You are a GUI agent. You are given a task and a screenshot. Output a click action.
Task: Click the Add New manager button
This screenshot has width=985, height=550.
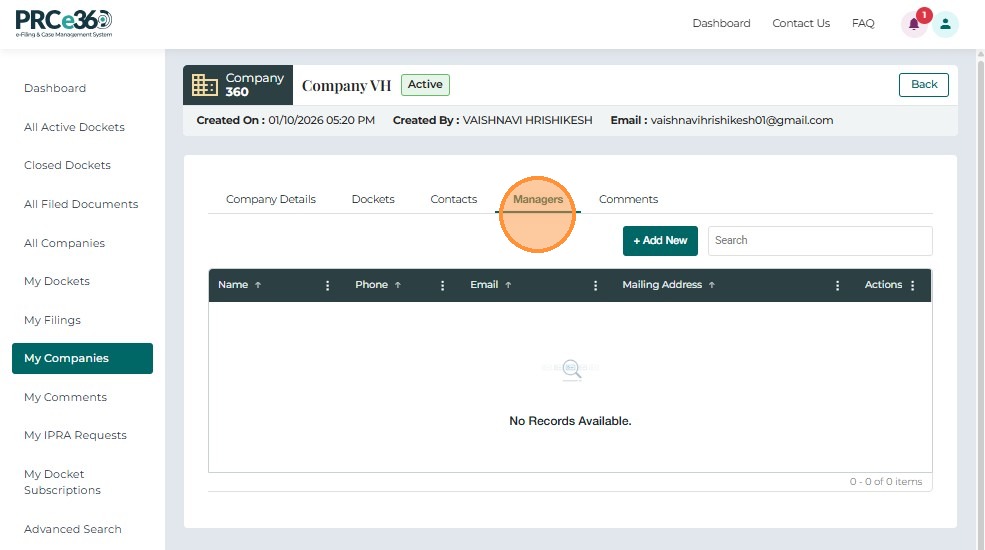(x=660, y=240)
